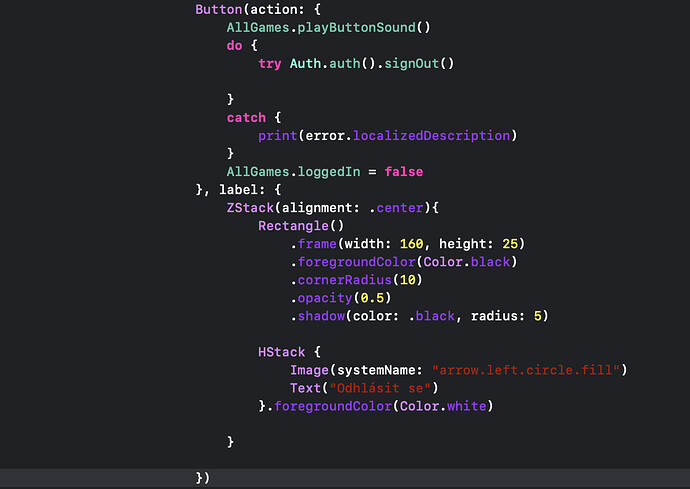Viewport: 690px width, 489px height.
Task: Click the "false" literal
Action: [404, 172]
